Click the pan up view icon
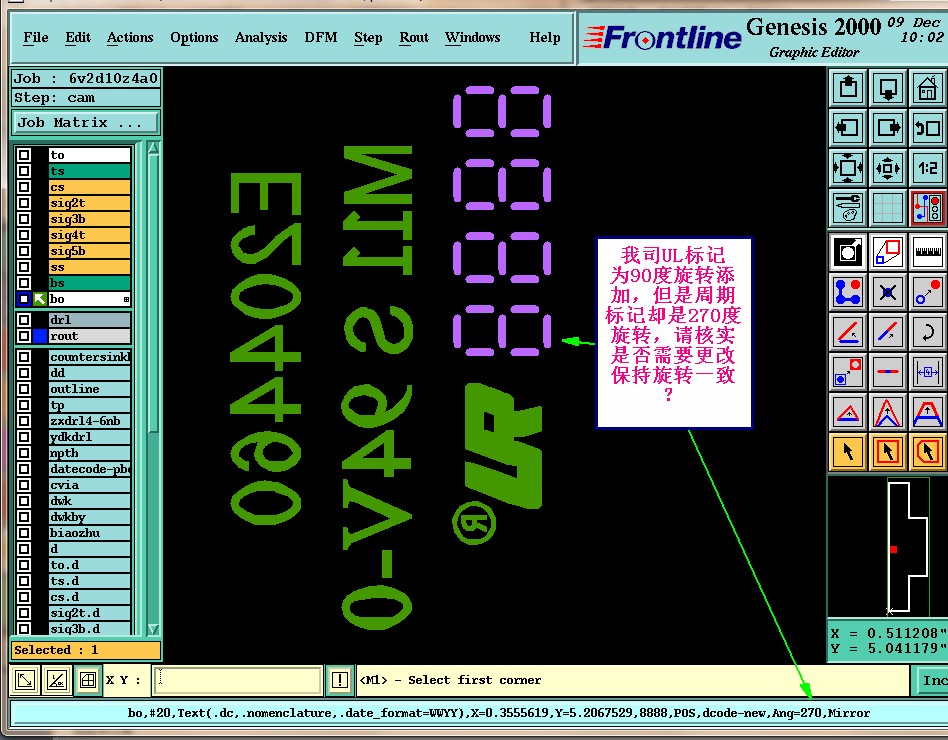948x740 pixels. coord(848,88)
